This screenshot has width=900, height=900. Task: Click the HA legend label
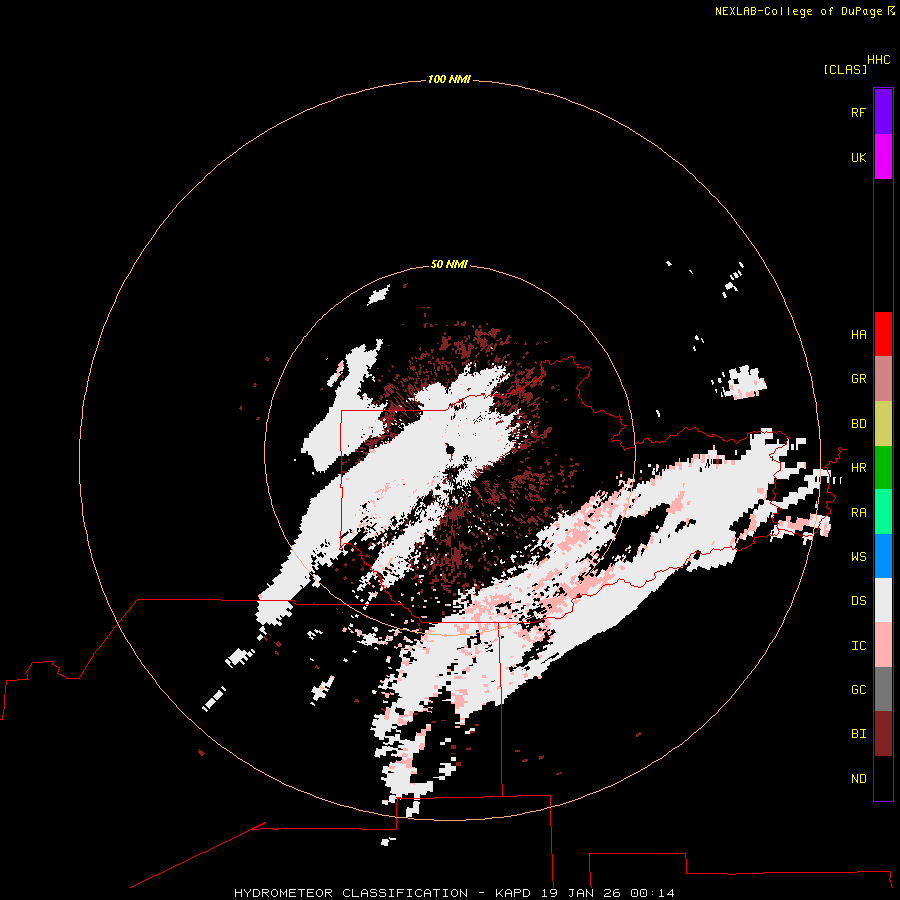[858, 334]
